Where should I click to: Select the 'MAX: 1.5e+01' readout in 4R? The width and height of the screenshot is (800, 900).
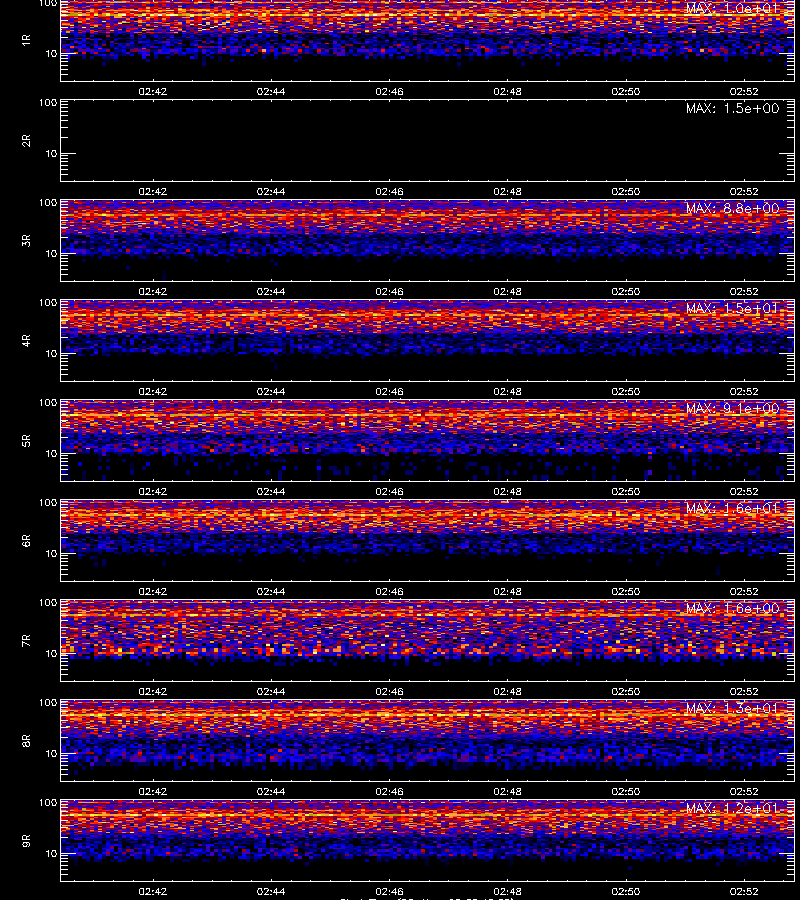732,308
